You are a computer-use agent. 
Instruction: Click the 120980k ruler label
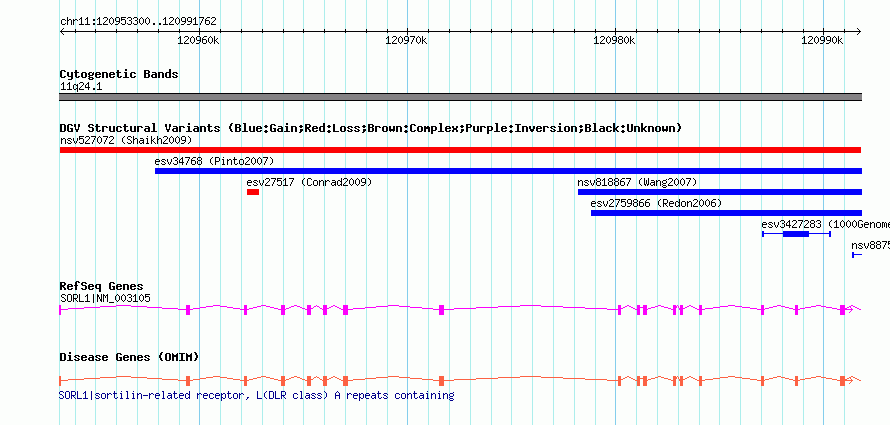pyautogui.click(x=614, y=40)
